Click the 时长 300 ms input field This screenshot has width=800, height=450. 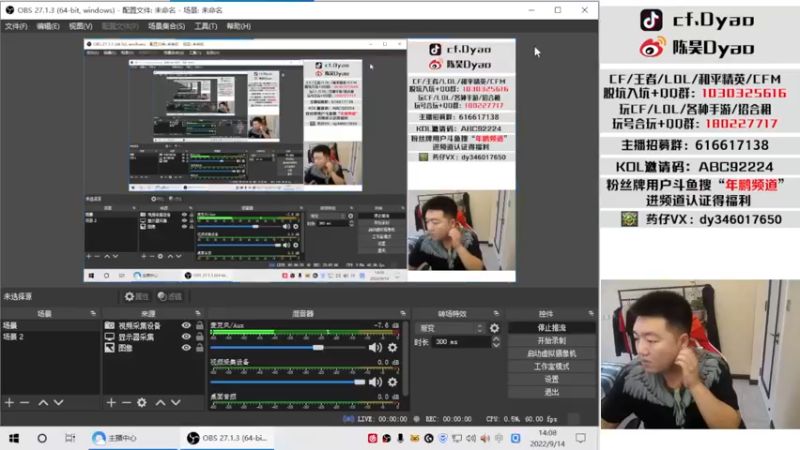(461, 342)
